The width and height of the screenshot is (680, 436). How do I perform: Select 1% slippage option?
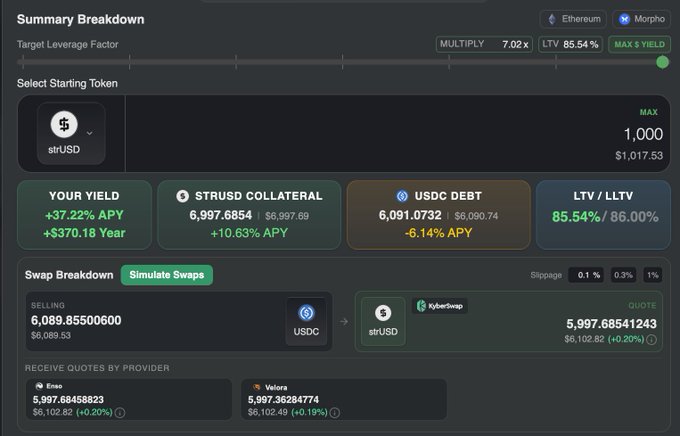tap(652, 275)
